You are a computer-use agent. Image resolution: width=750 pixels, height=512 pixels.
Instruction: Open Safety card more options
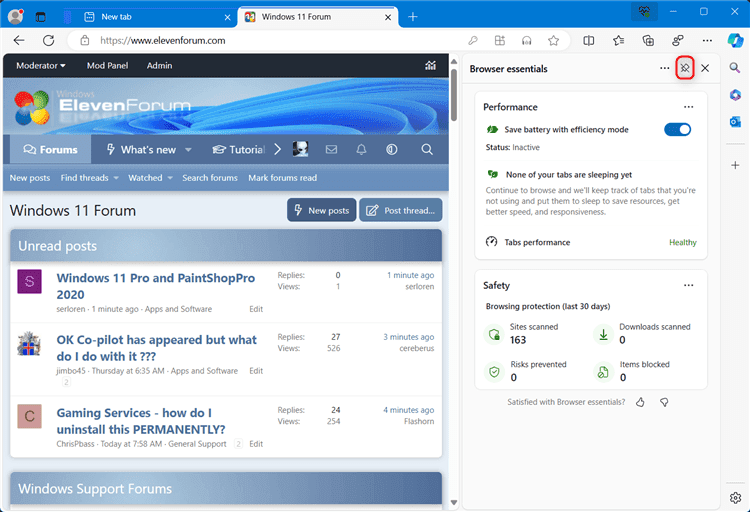[688, 286]
